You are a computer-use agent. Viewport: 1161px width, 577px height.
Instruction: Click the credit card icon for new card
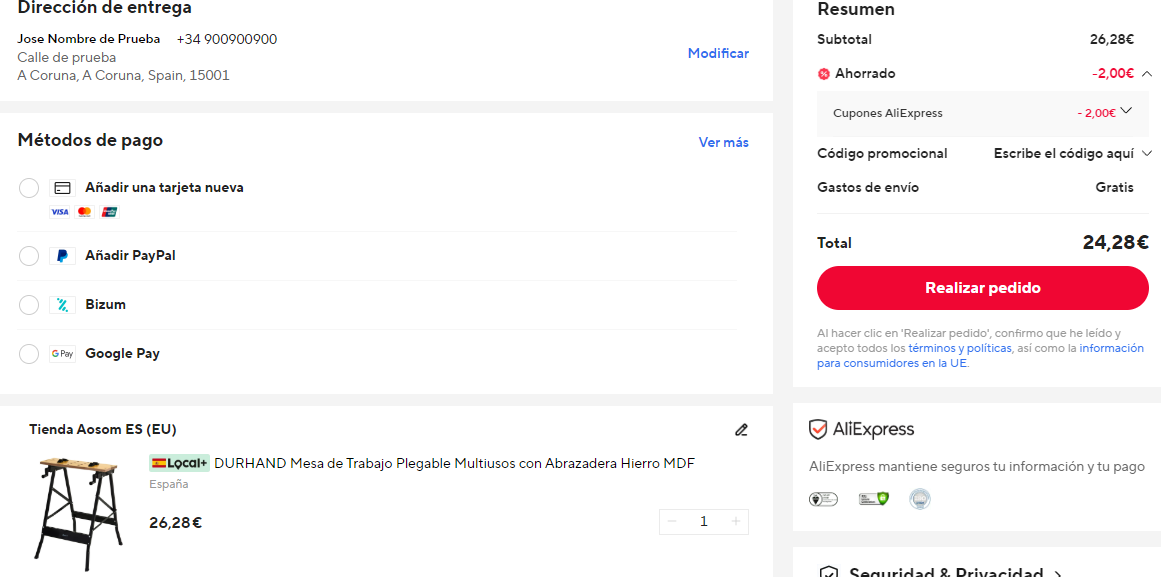click(x=62, y=188)
